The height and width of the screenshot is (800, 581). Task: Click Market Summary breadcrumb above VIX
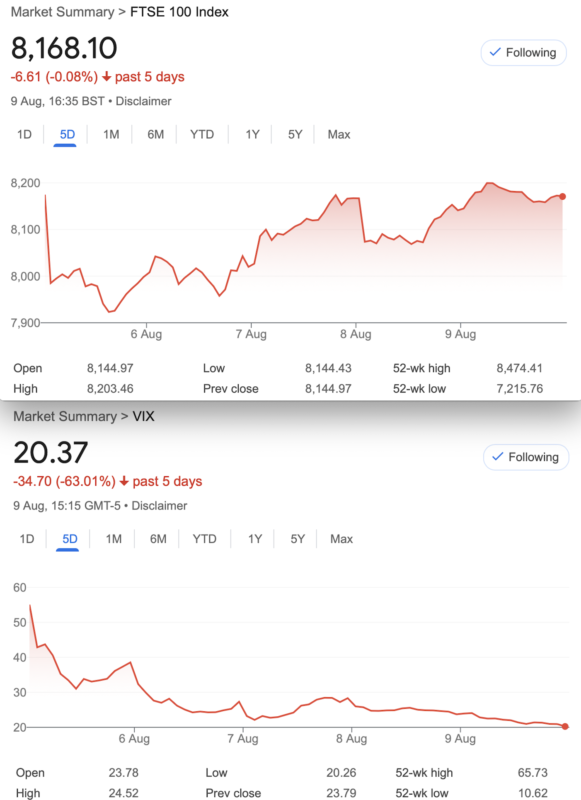(x=65, y=416)
